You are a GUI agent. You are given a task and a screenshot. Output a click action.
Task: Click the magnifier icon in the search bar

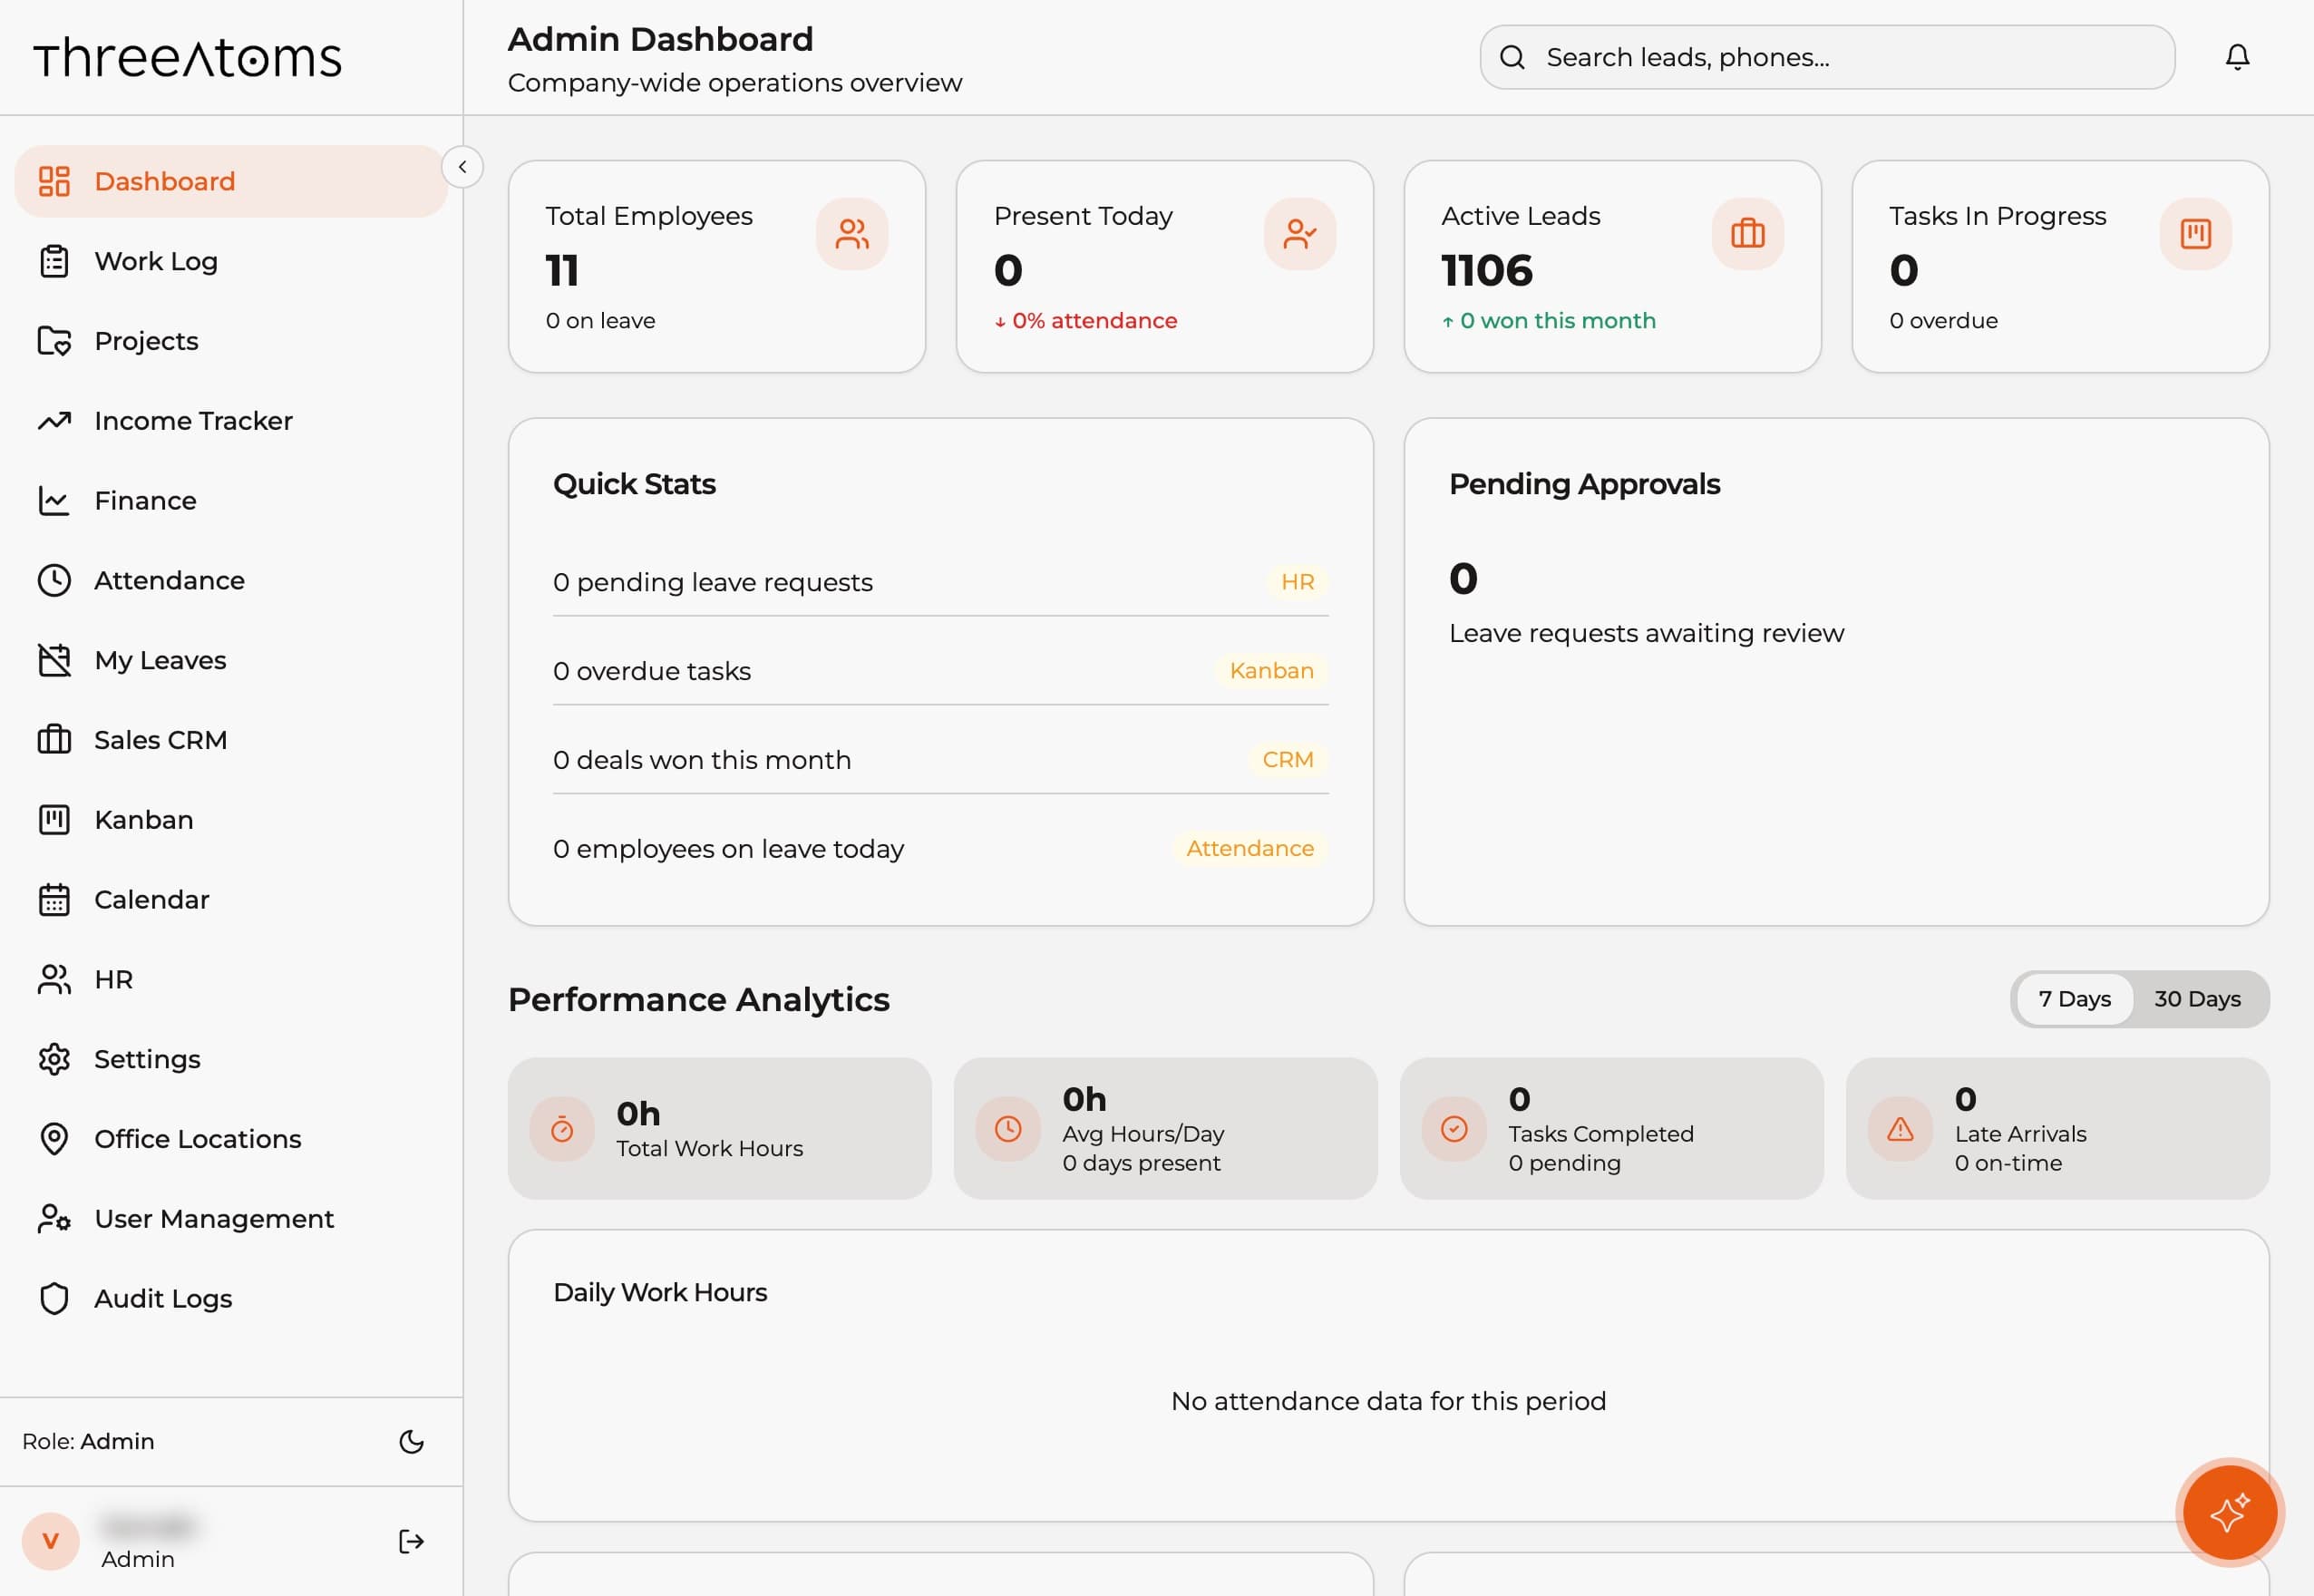tap(1512, 57)
